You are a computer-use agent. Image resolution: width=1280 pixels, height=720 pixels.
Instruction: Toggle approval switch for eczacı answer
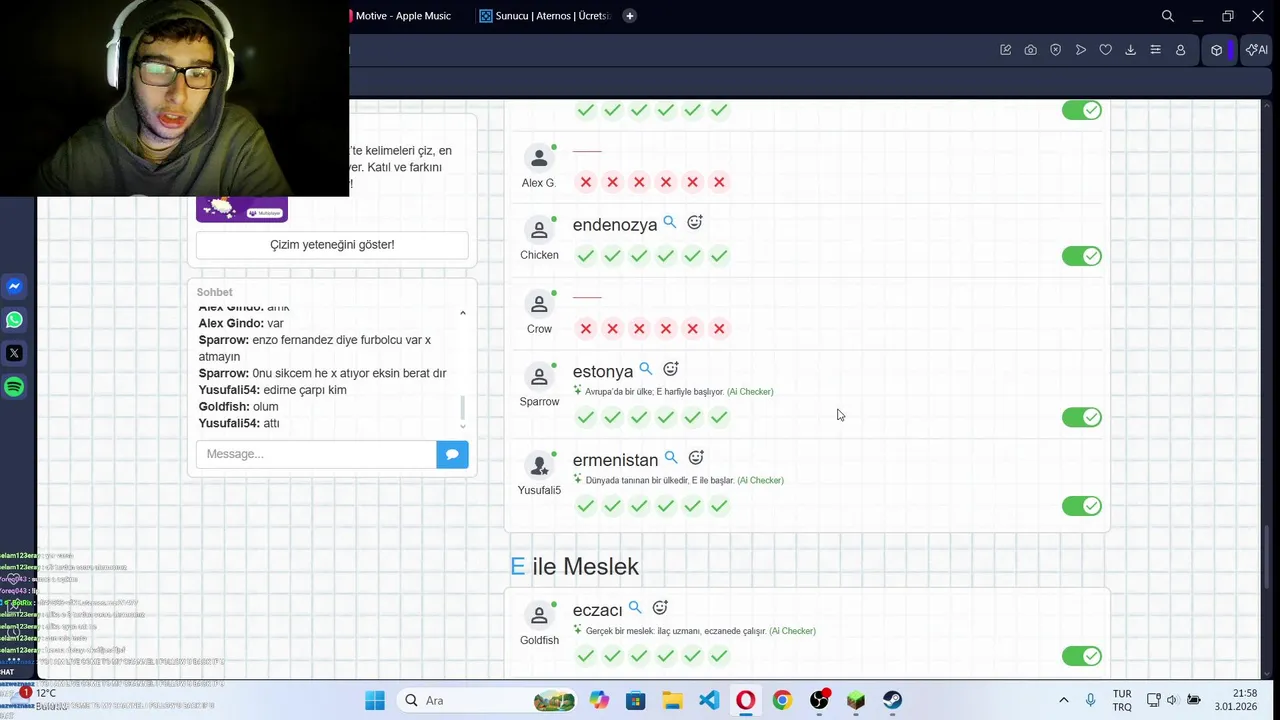(x=1082, y=656)
